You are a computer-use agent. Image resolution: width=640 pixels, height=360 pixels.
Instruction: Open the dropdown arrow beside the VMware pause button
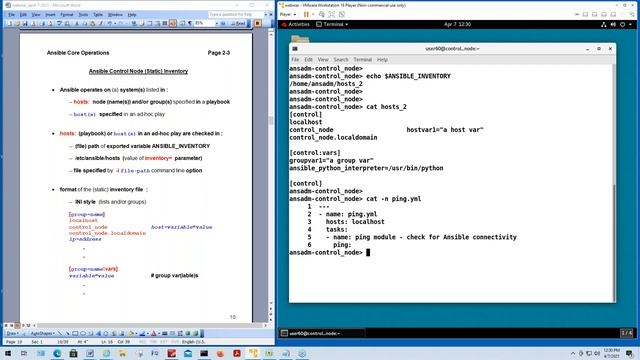point(313,14)
